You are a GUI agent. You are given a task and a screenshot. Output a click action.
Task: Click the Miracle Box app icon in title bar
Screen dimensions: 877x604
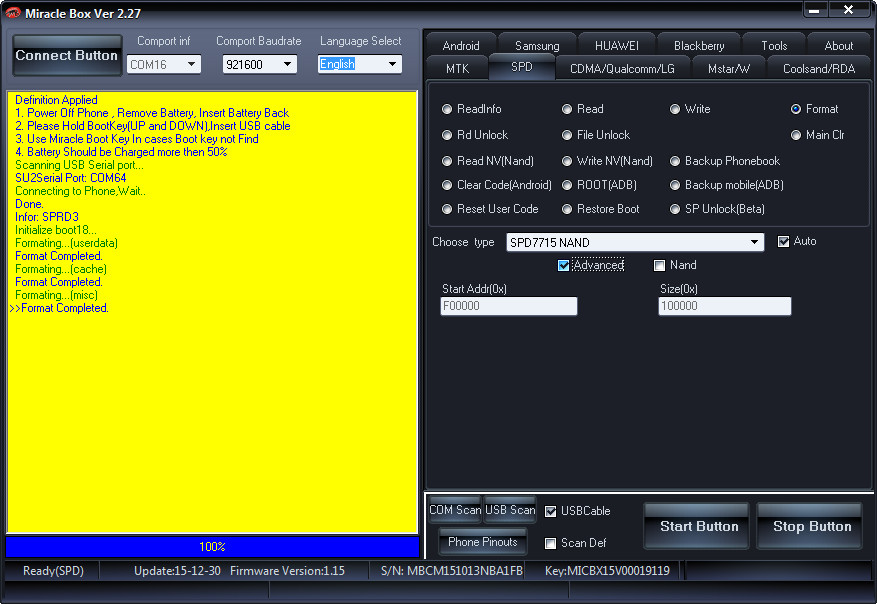click(x=12, y=12)
